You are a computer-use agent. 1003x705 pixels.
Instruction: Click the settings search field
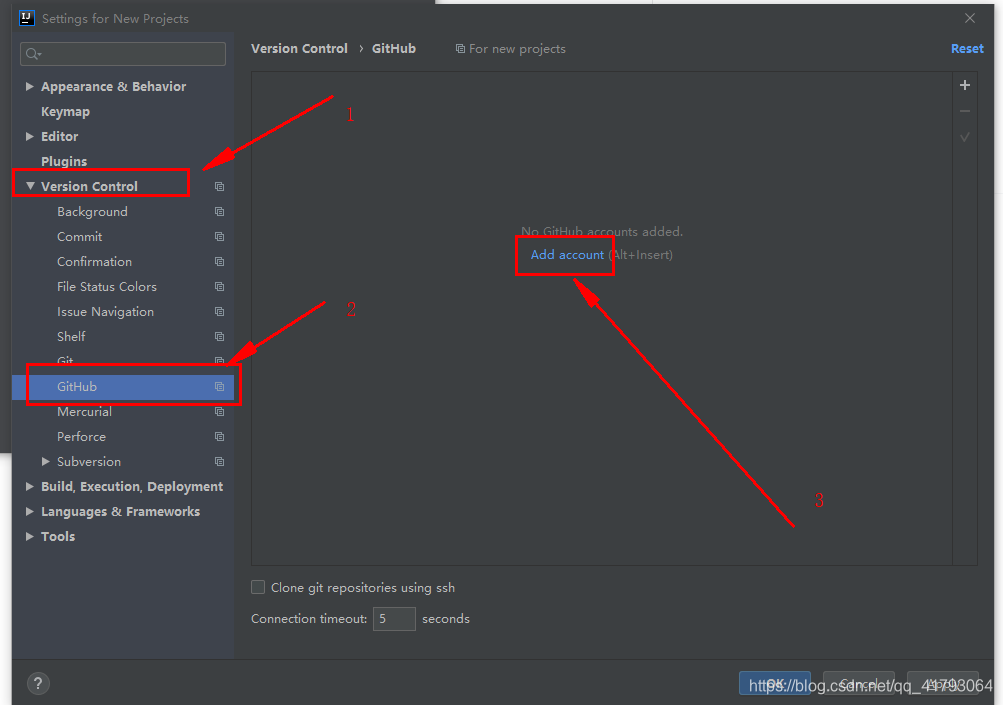[123, 54]
